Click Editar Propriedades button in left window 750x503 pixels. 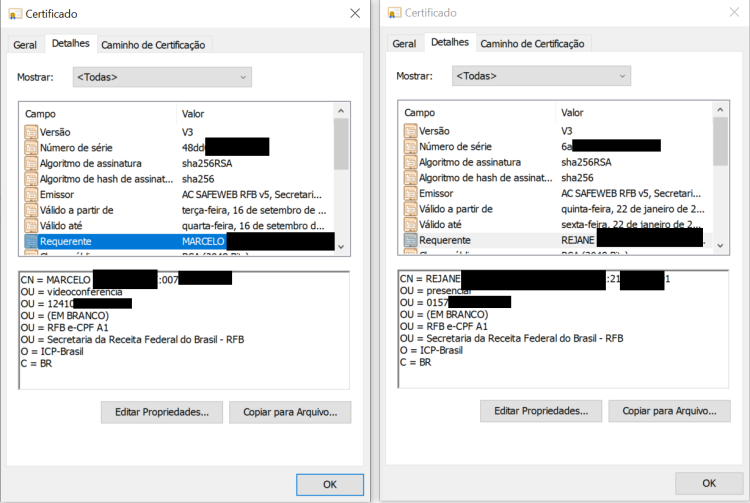162,412
